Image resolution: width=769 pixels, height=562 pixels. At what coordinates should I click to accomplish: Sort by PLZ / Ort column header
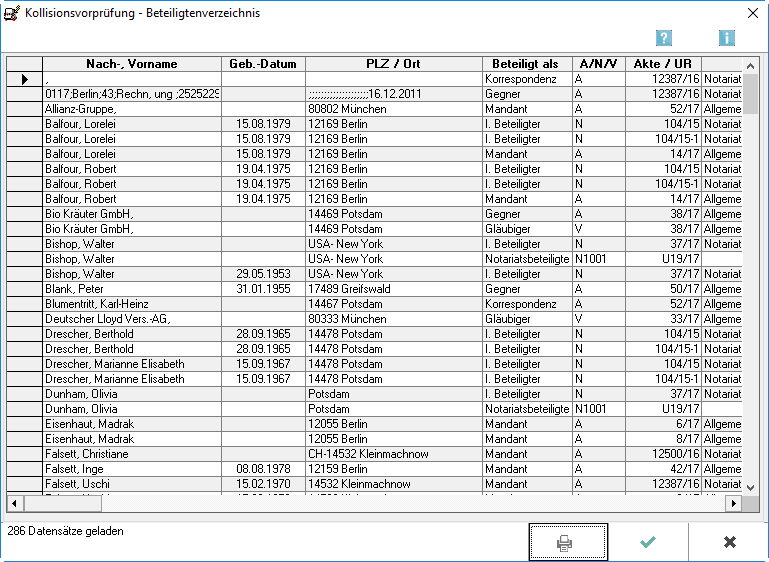(394, 64)
